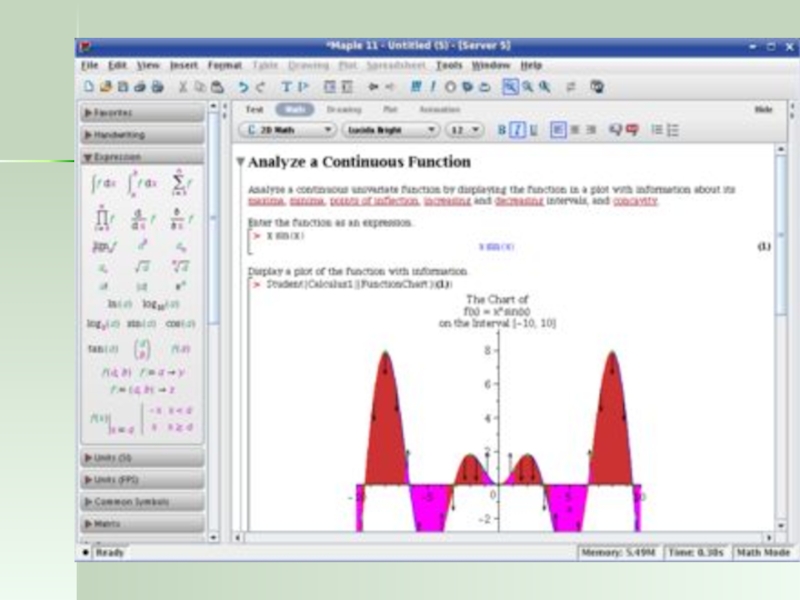Align text left

pos(558,130)
